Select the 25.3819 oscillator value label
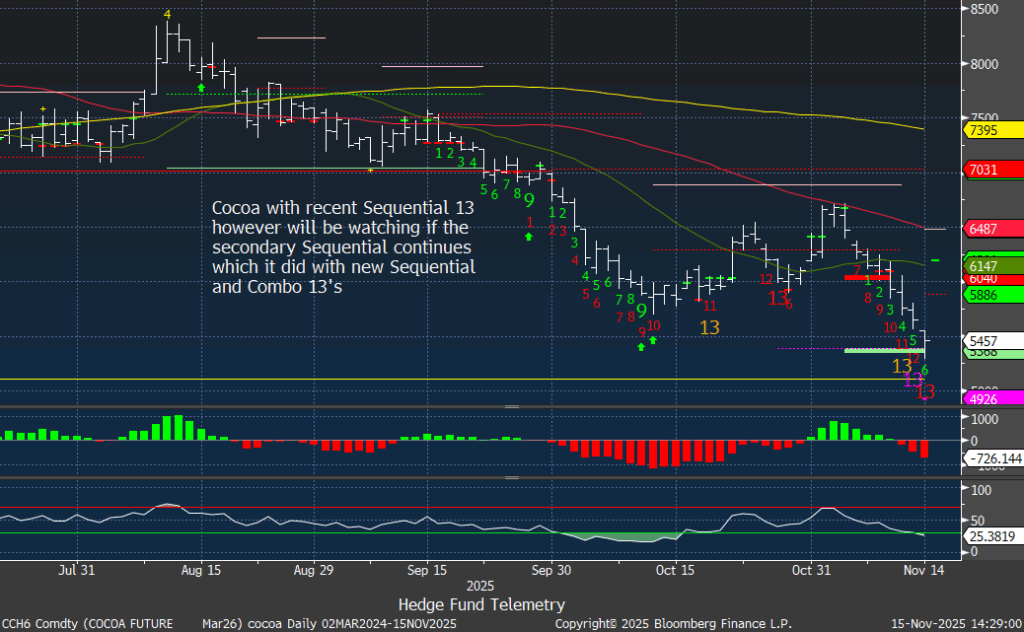 (x=988, y=535)
